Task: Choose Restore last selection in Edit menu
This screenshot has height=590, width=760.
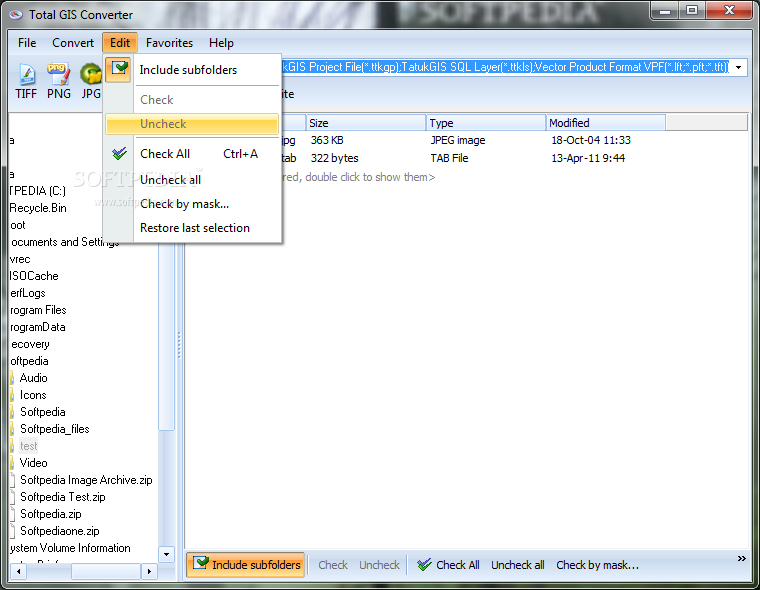Action: 192,228
